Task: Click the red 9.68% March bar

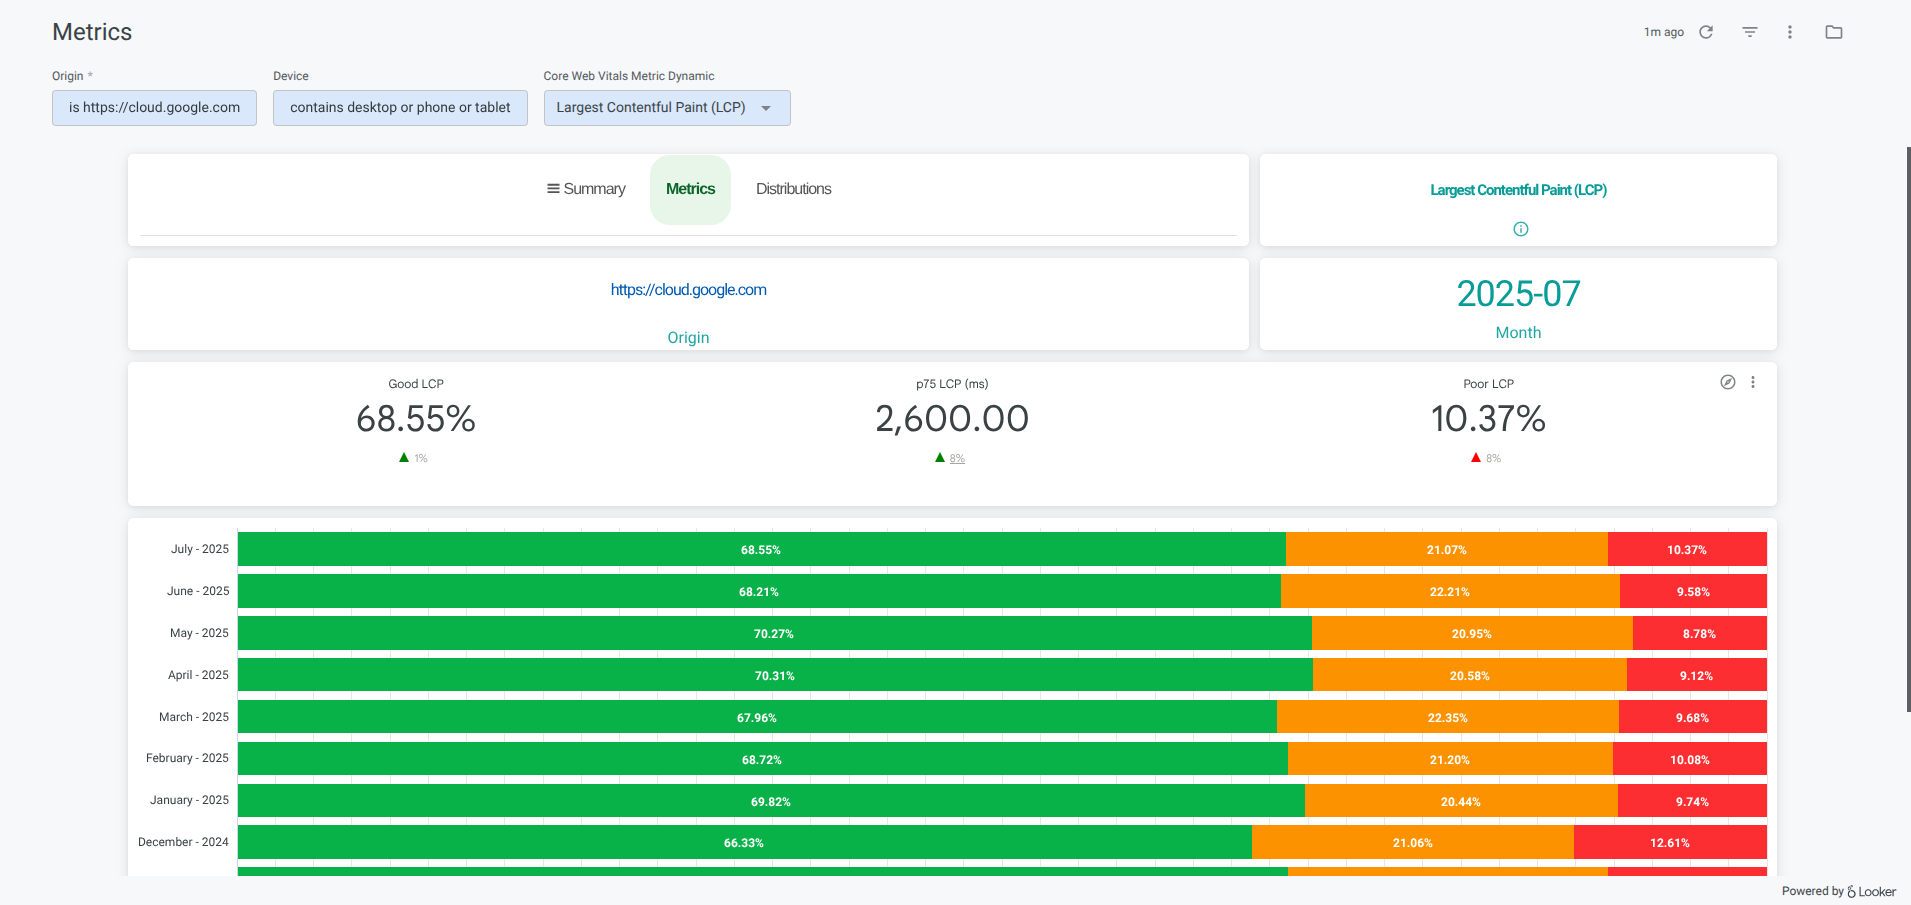Action: pos(1693,717)
